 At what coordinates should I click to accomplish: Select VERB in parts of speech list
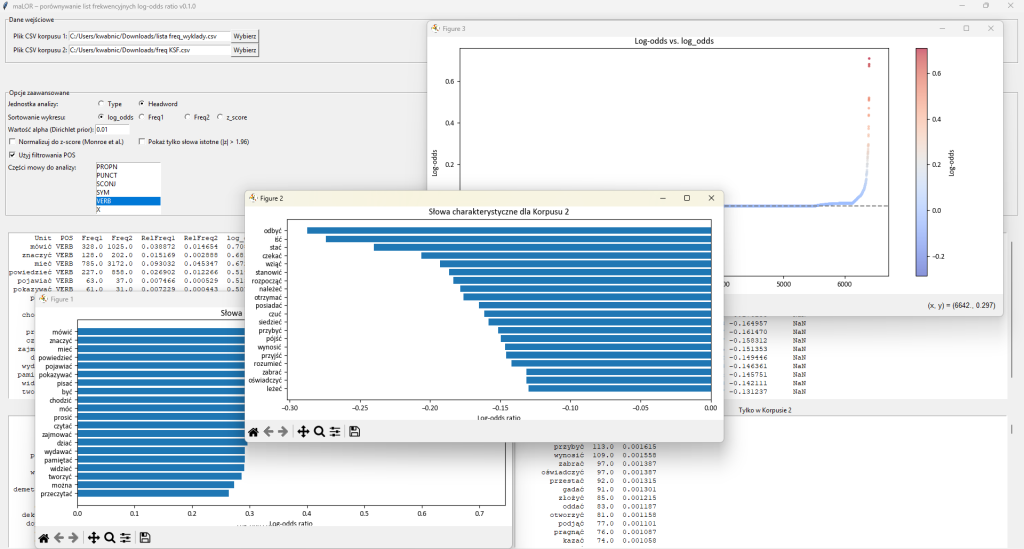pyautogui.click(x=128, y=201)
